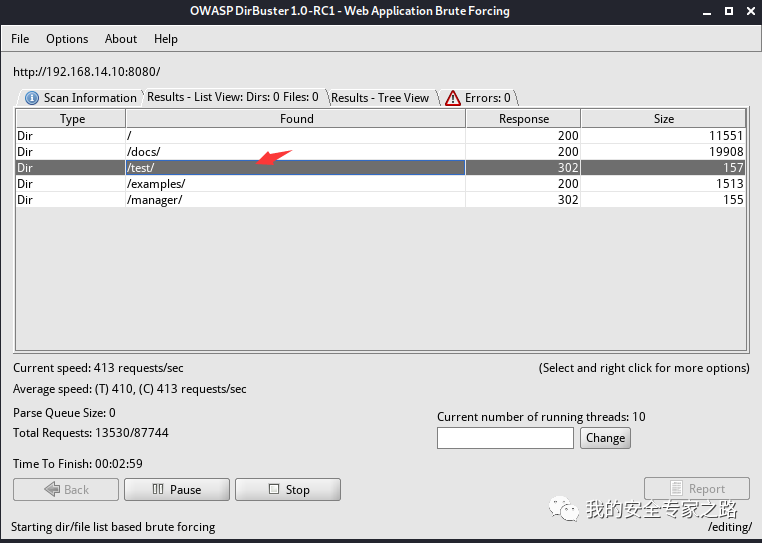Click the back arrow icon on Back button

[x=52, y=489]
